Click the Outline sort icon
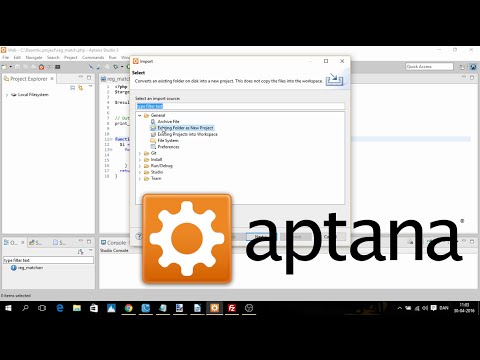Screen dimensions: 480x360 point(80,252)
